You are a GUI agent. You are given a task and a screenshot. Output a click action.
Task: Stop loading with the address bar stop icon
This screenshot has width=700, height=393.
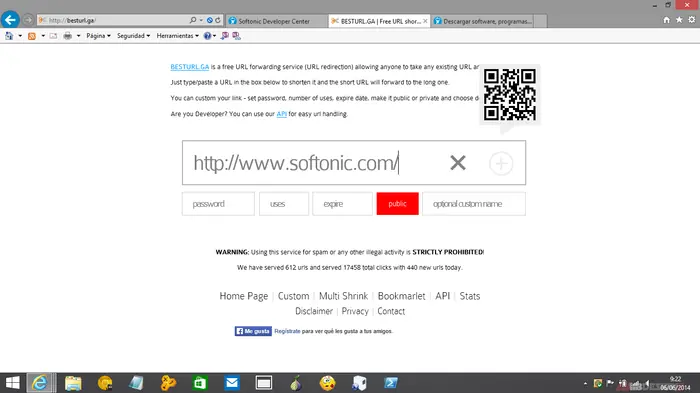pos(210,20)
